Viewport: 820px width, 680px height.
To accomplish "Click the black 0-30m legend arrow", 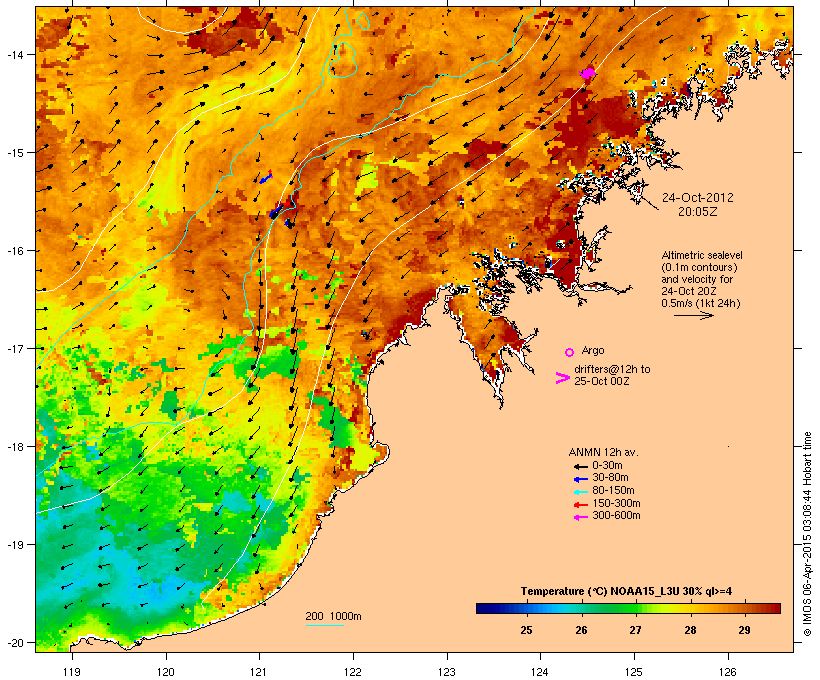I will pos(580,467).
